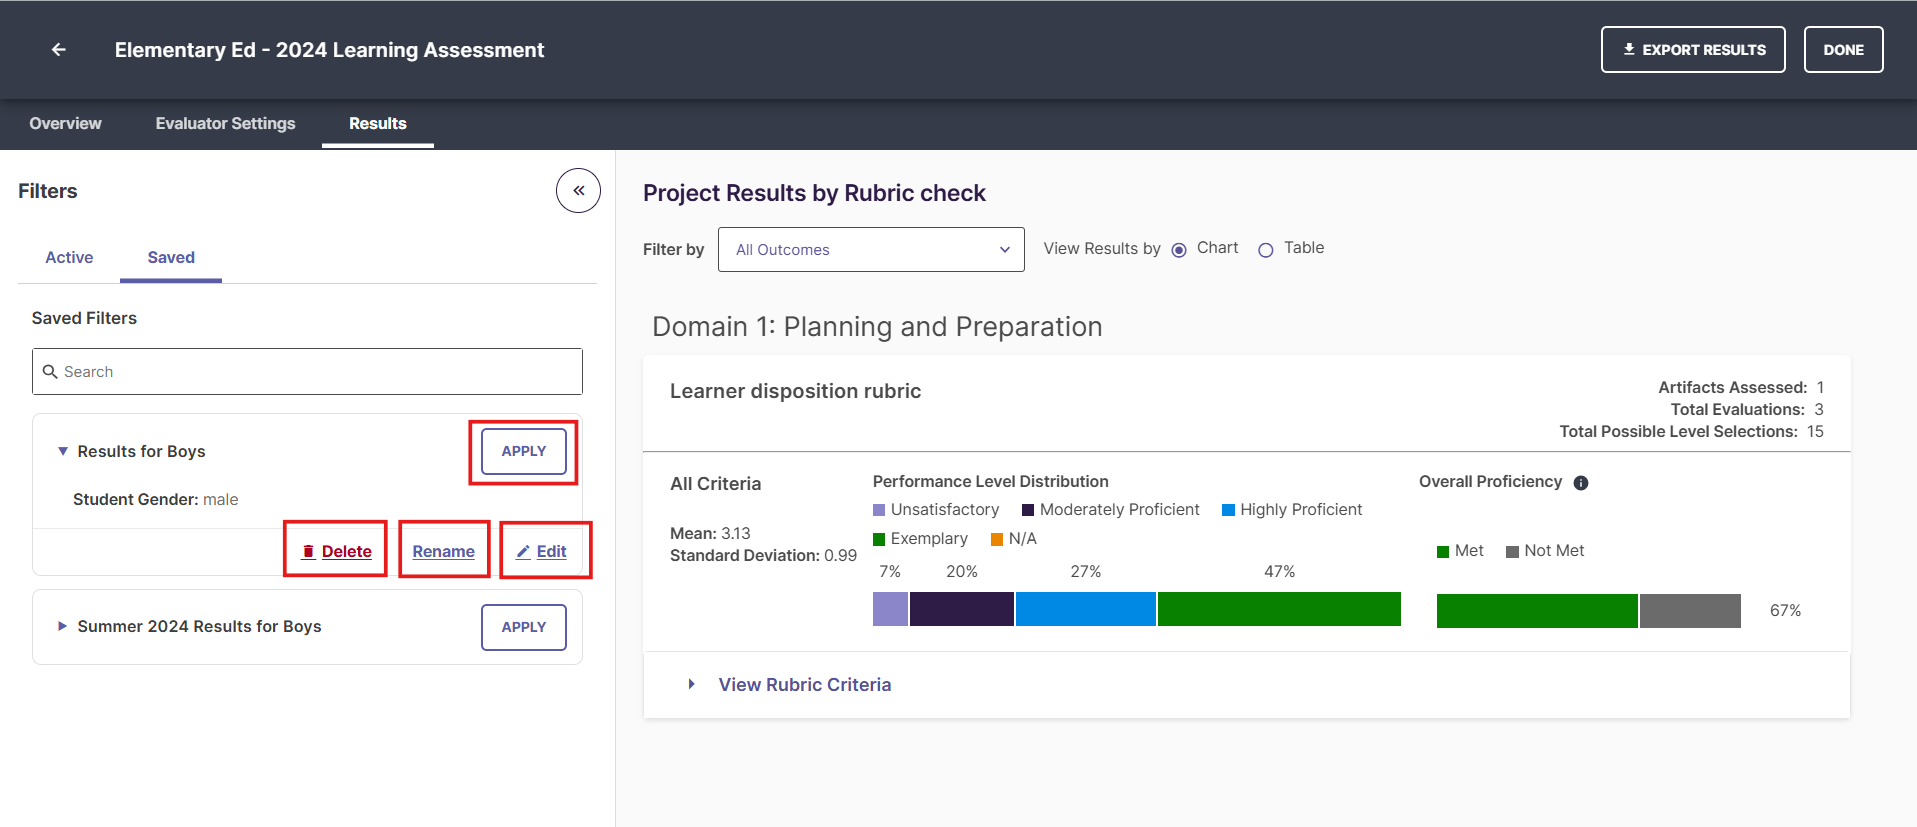Click the Done button
The image size is (1917, 827).
[1843, 50]
